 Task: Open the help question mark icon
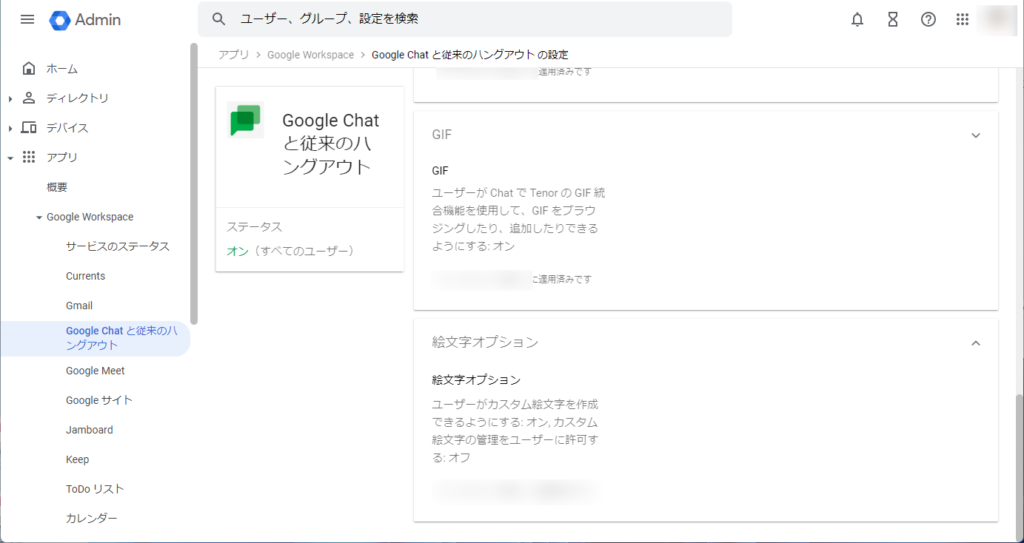coord(928,20)
